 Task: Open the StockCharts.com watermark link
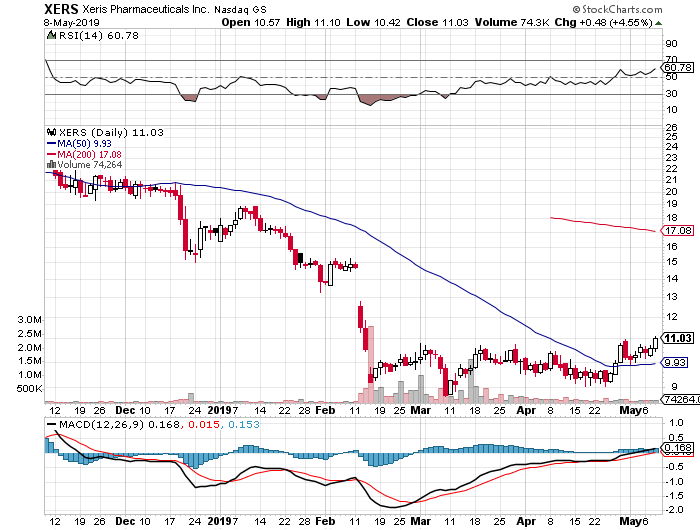pyautogui.click(x=617, y=9)
